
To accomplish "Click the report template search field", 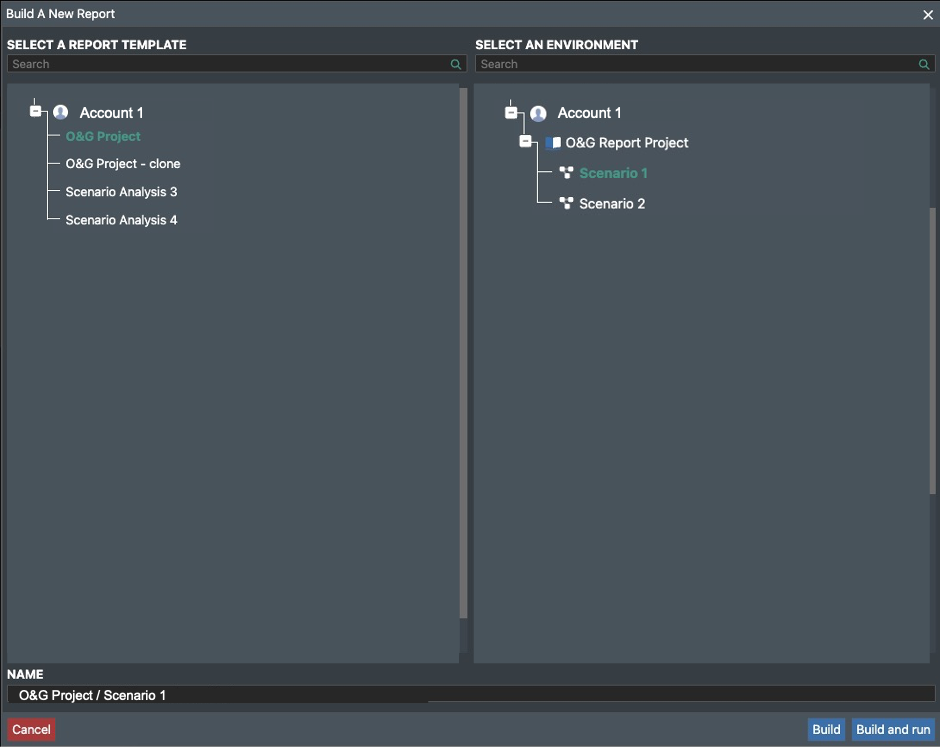I will [228, 64].
